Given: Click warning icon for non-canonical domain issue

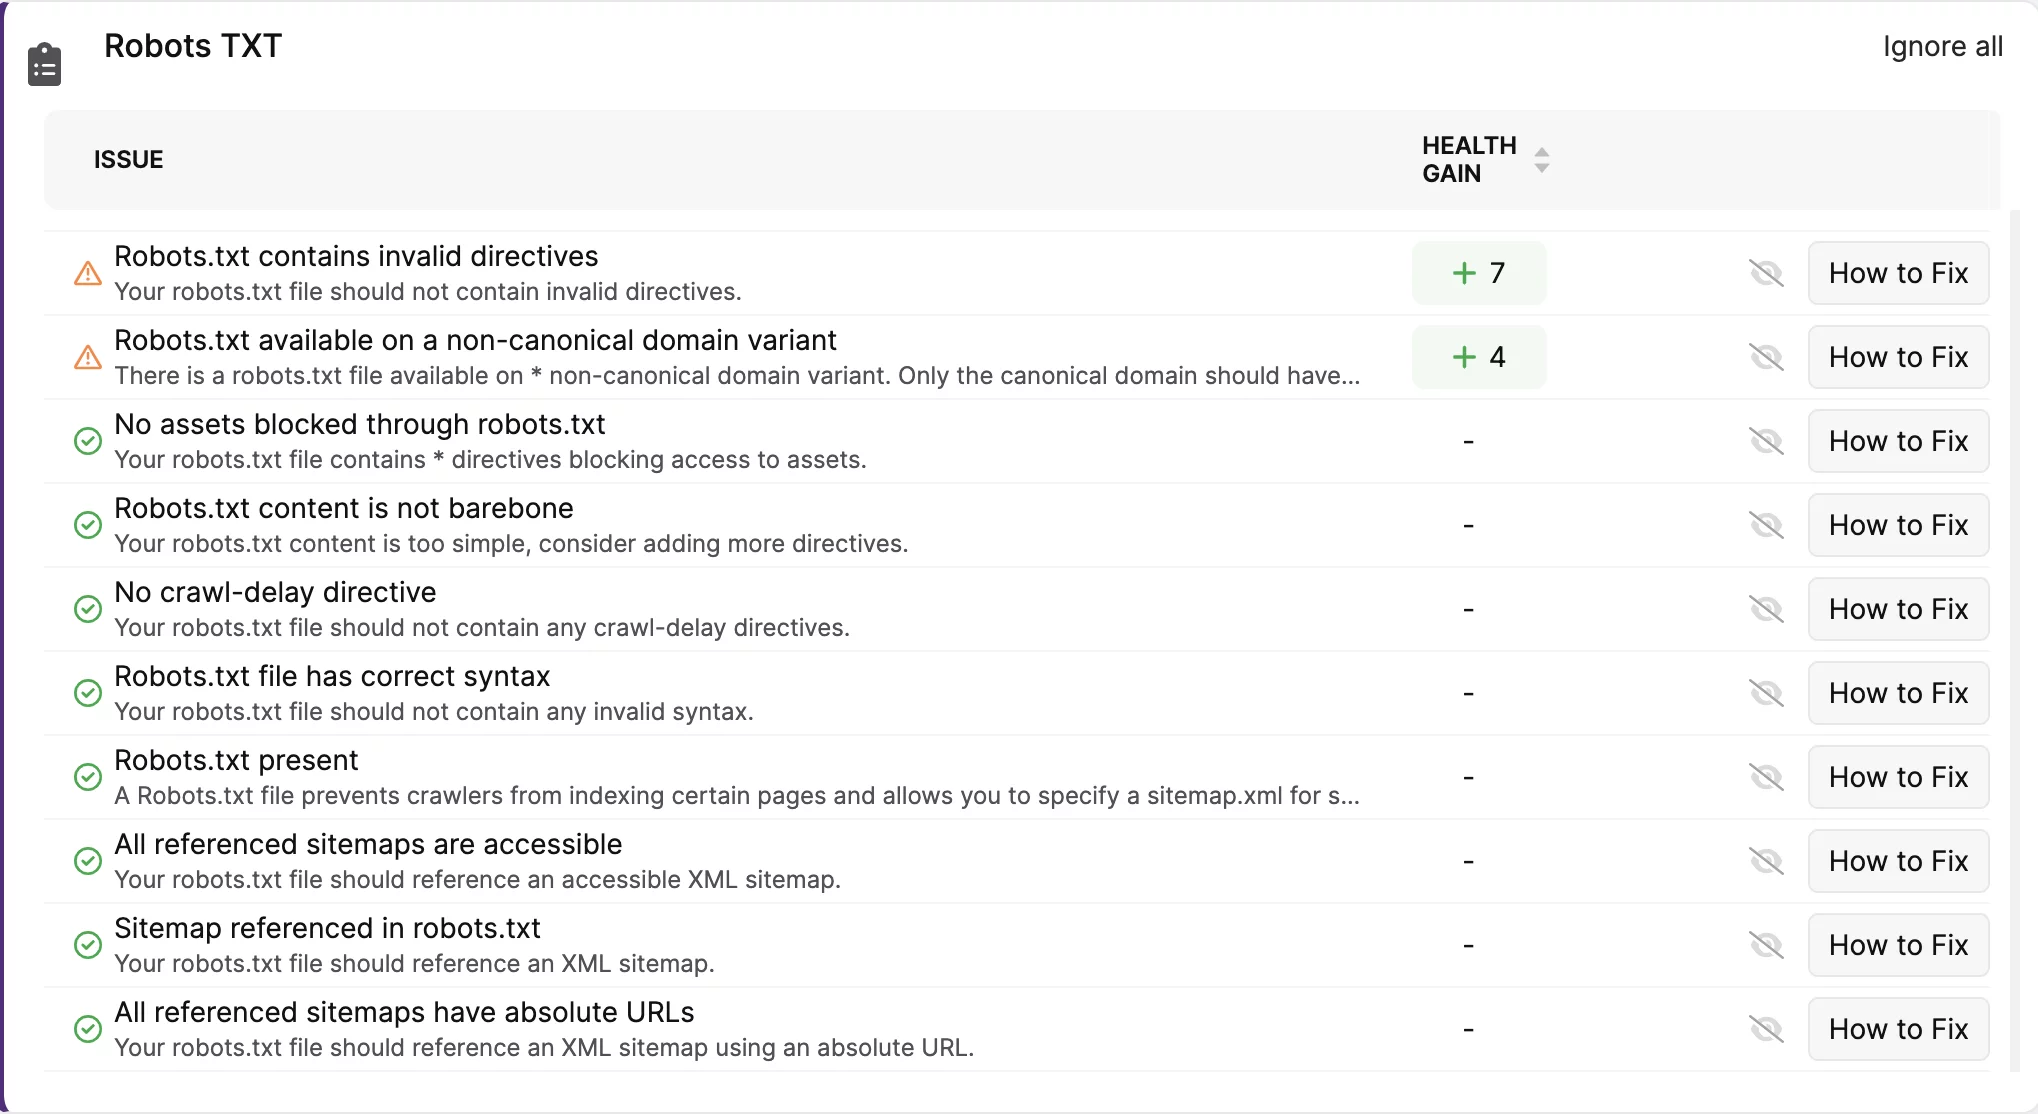Looking at the screenshot, I should tap(88, 357).
